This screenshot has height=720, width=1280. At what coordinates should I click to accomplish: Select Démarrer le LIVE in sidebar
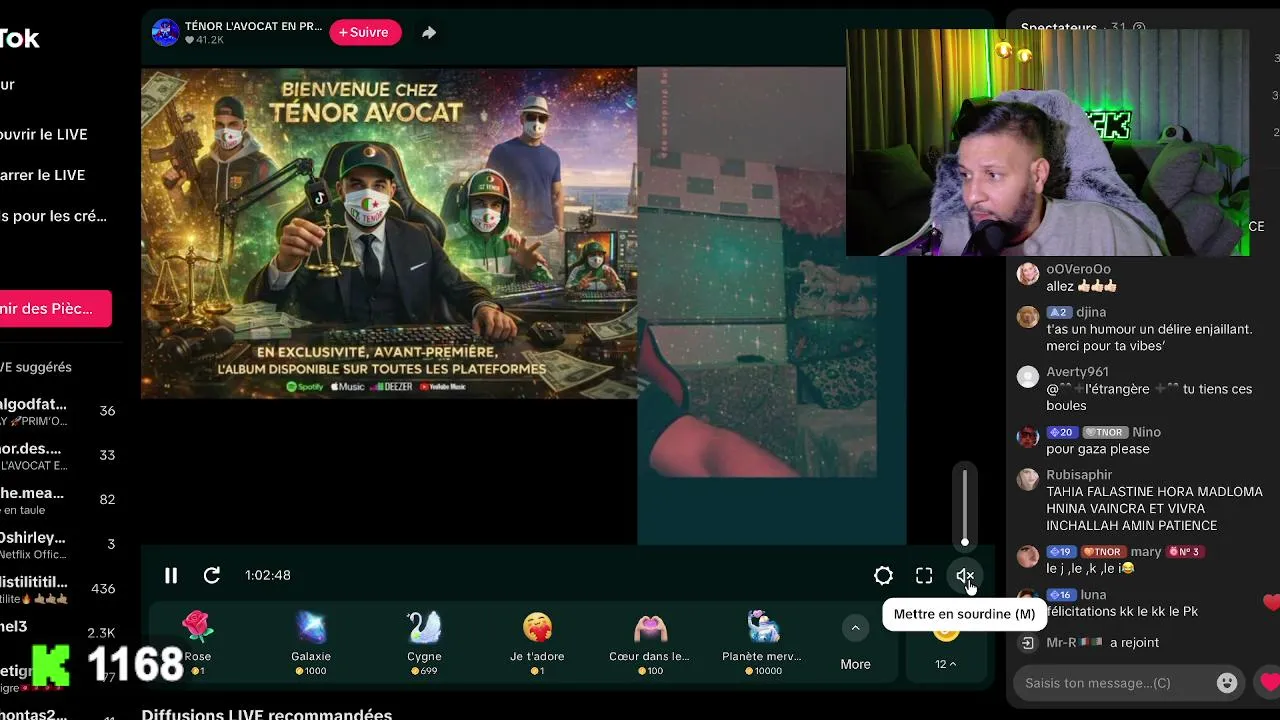pos(43,175)
